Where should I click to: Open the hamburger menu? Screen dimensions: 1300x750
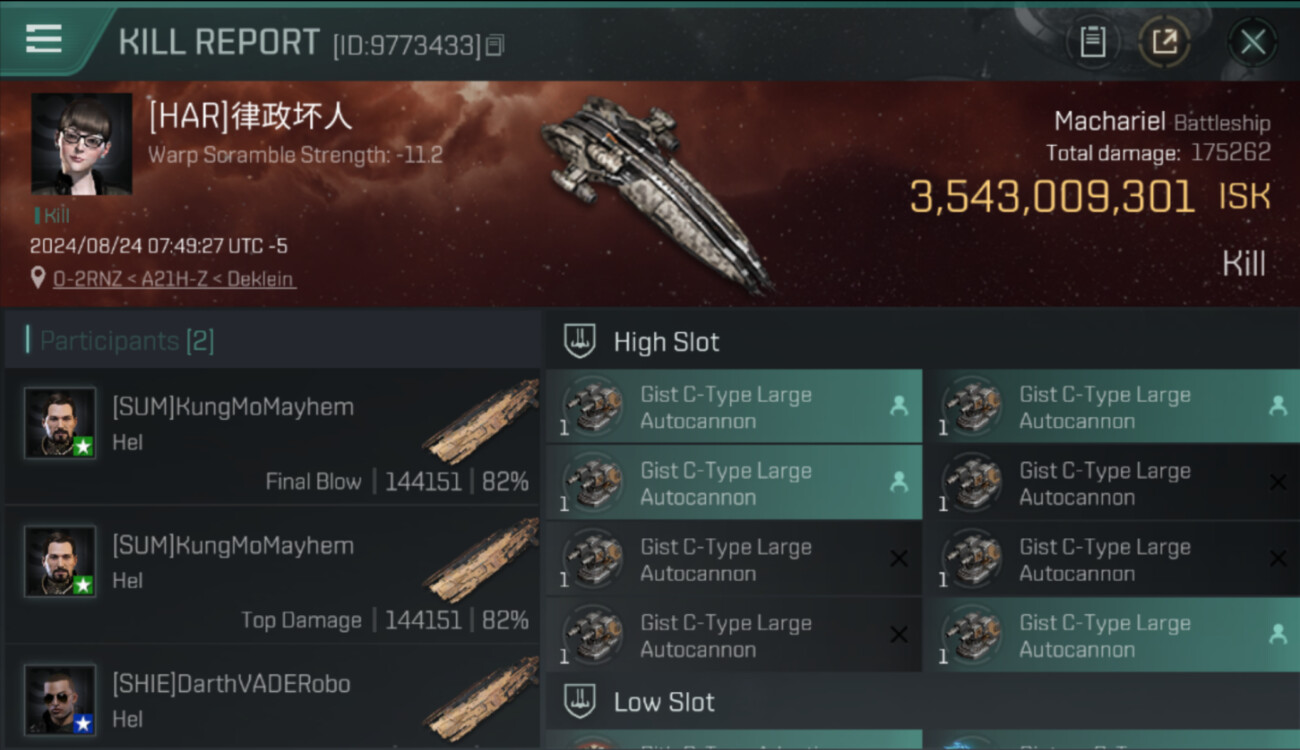[43, 40]
